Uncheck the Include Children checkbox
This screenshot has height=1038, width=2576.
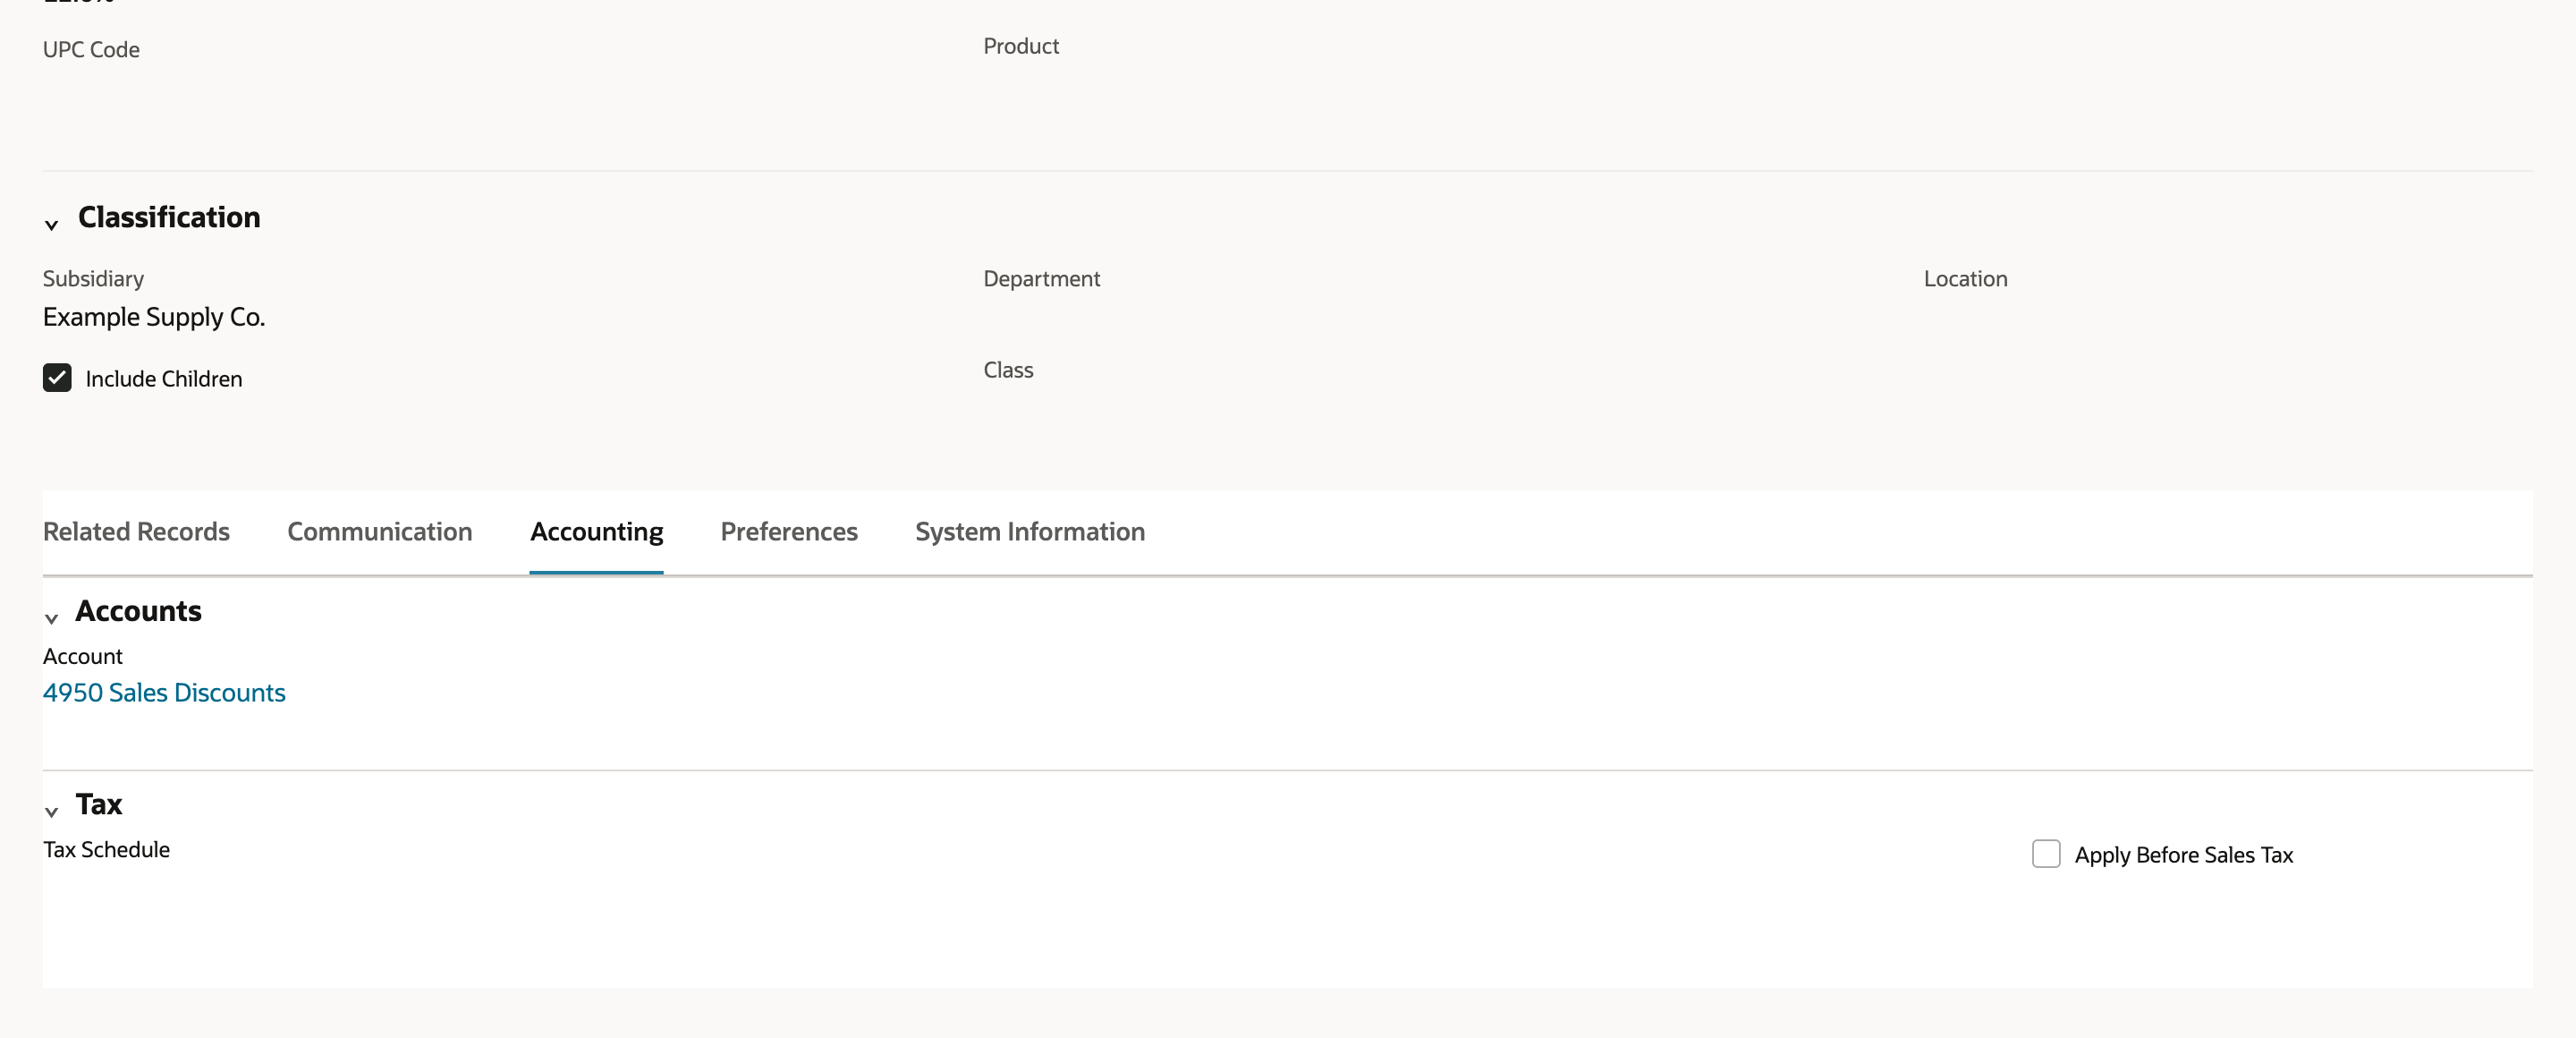pos(57,378)
